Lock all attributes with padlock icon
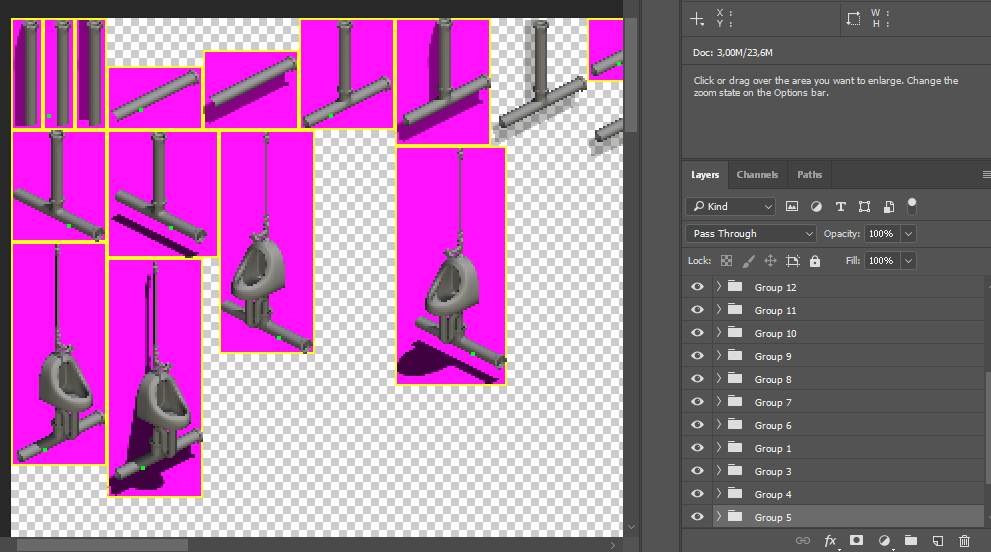The image size is (991, 552). [815, 261]
